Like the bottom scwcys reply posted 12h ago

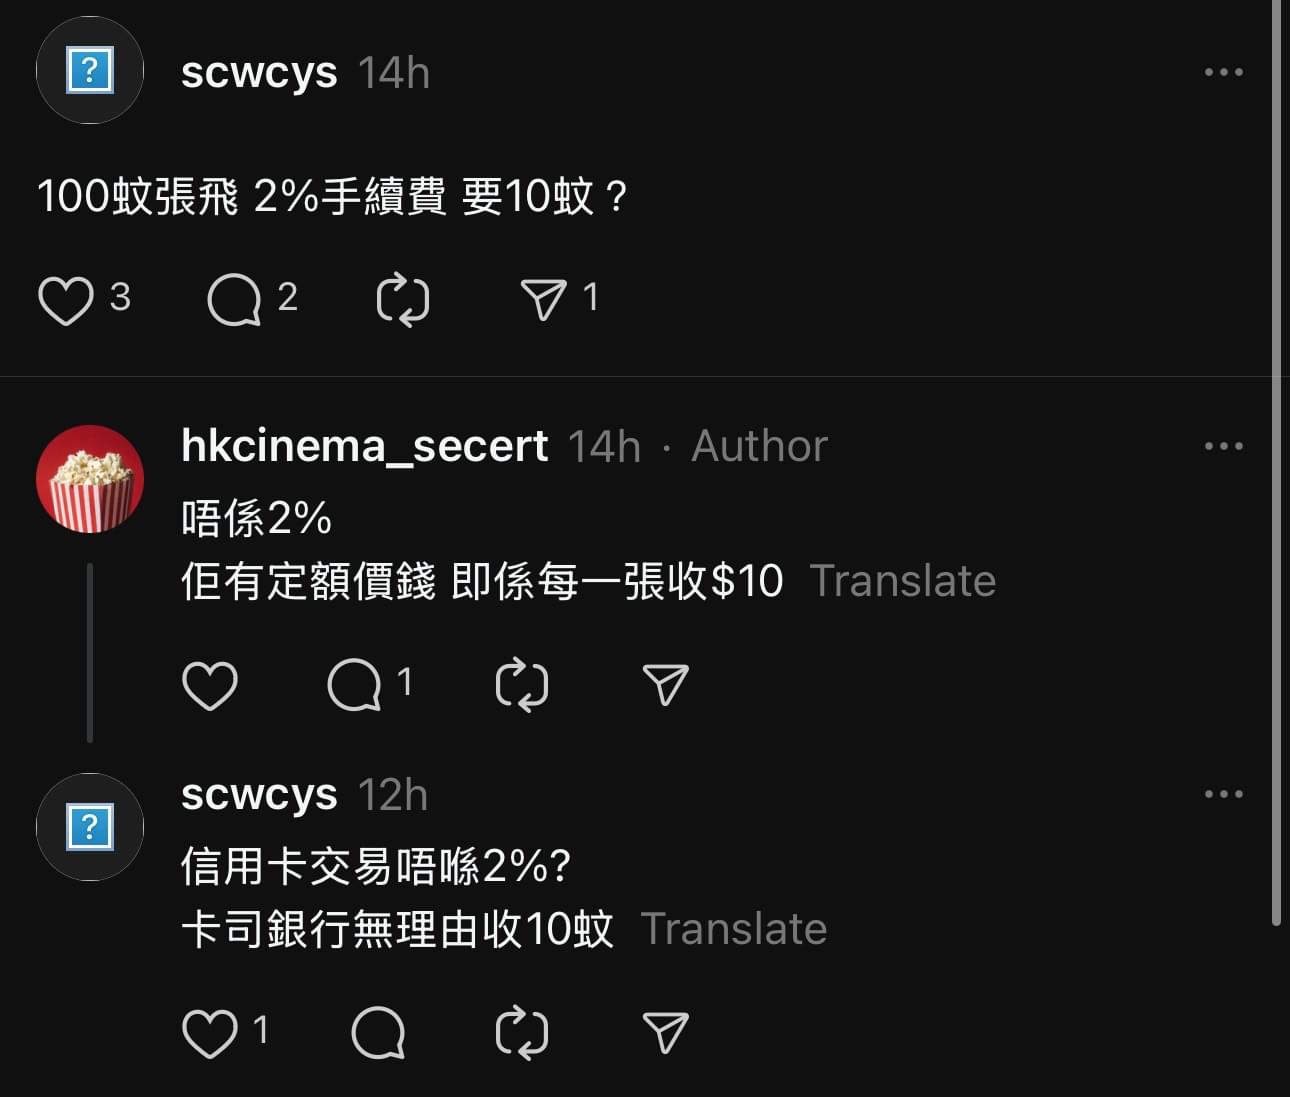pos(210,1033)
